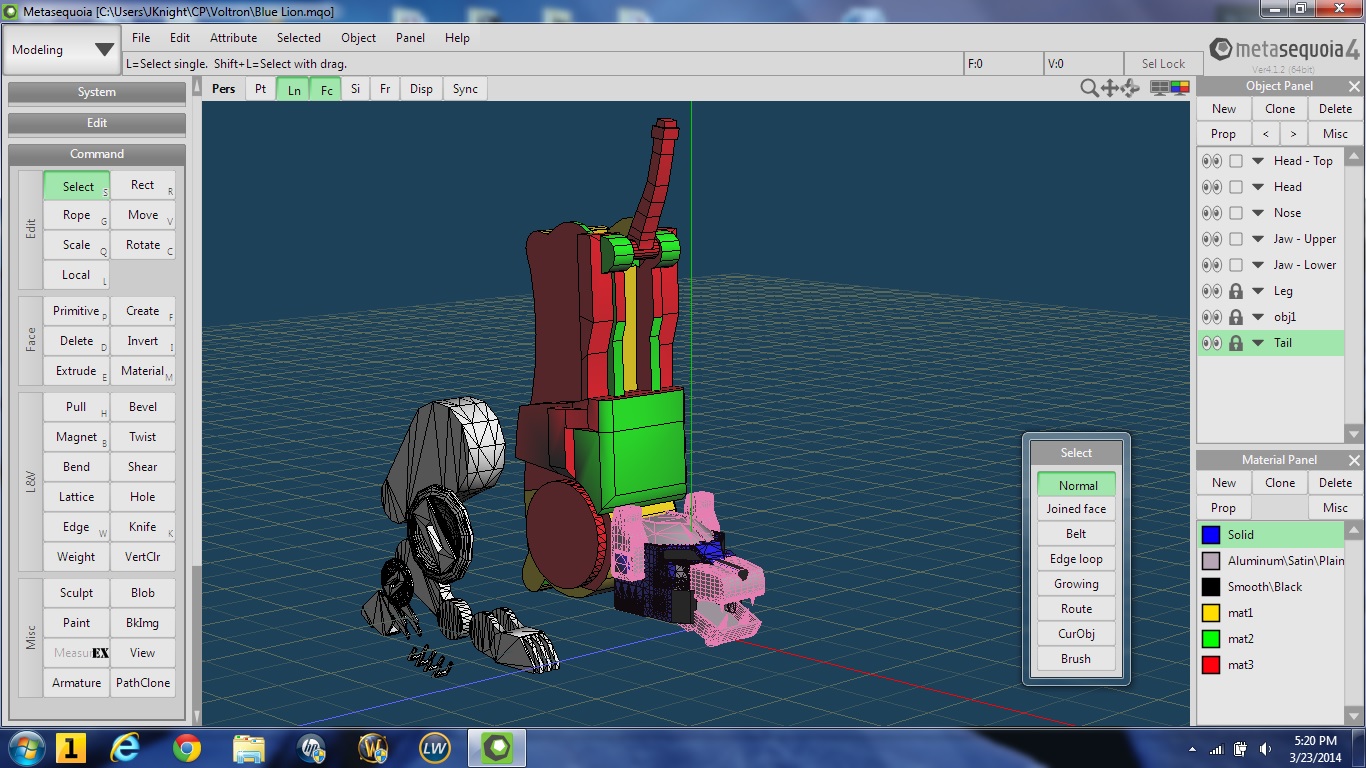
Task: Close the Object Panel
Action: 1354,86
